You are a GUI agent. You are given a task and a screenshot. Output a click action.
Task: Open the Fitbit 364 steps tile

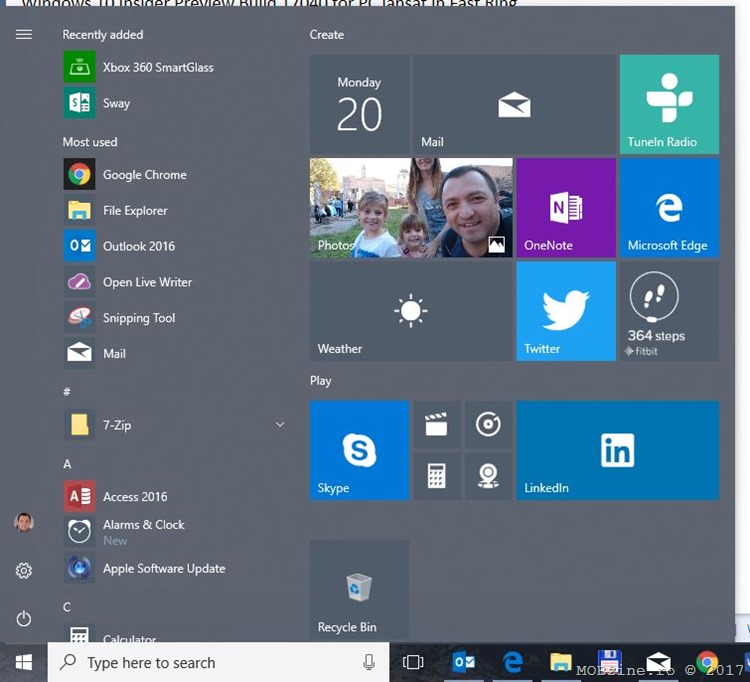pos(669,311)
